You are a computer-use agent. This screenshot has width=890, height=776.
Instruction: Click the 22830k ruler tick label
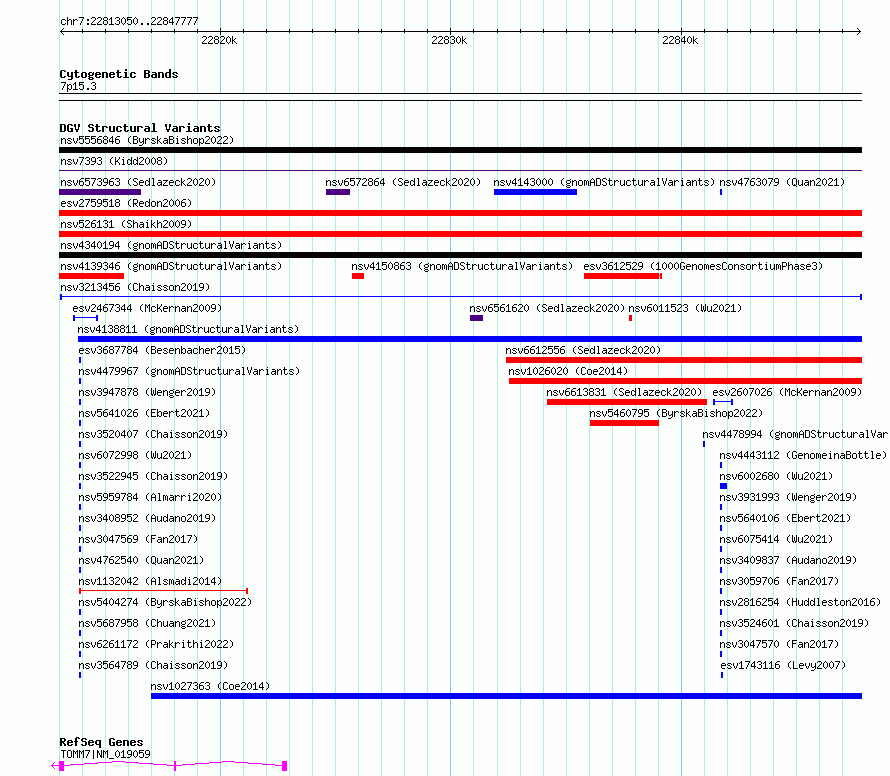click(x=449, y=40)
